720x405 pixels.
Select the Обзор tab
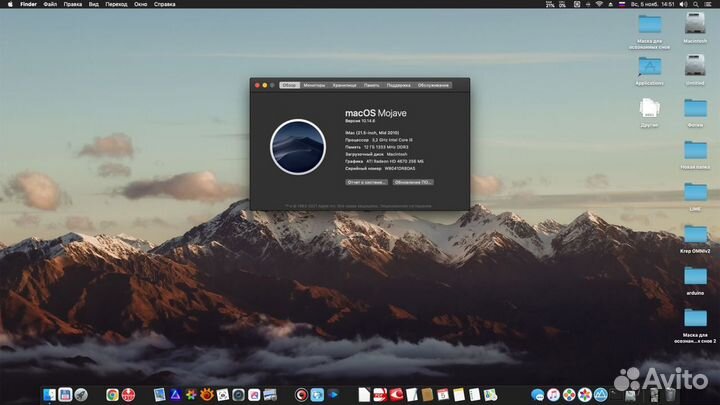[289, 85]
